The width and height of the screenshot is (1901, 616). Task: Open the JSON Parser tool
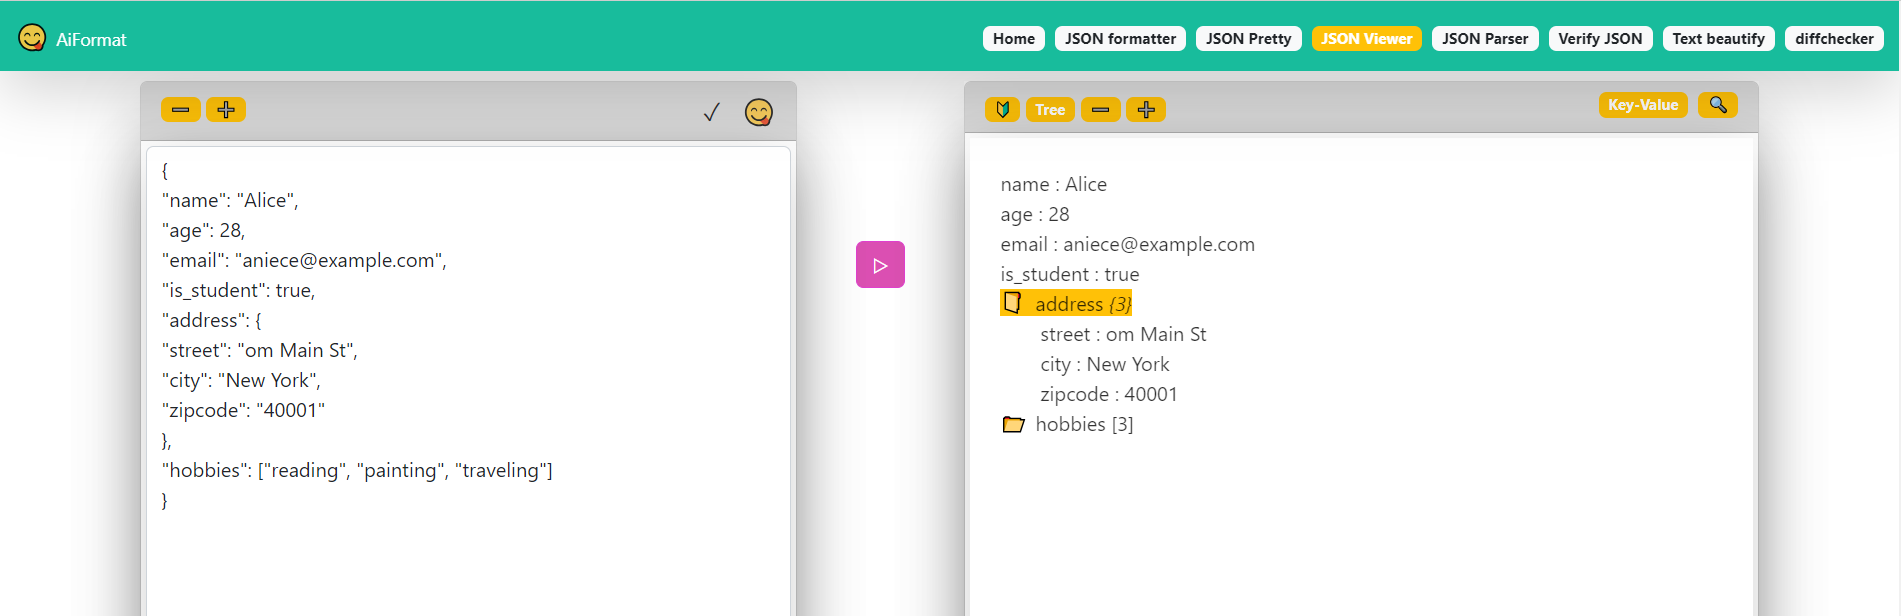[1485, 39]
